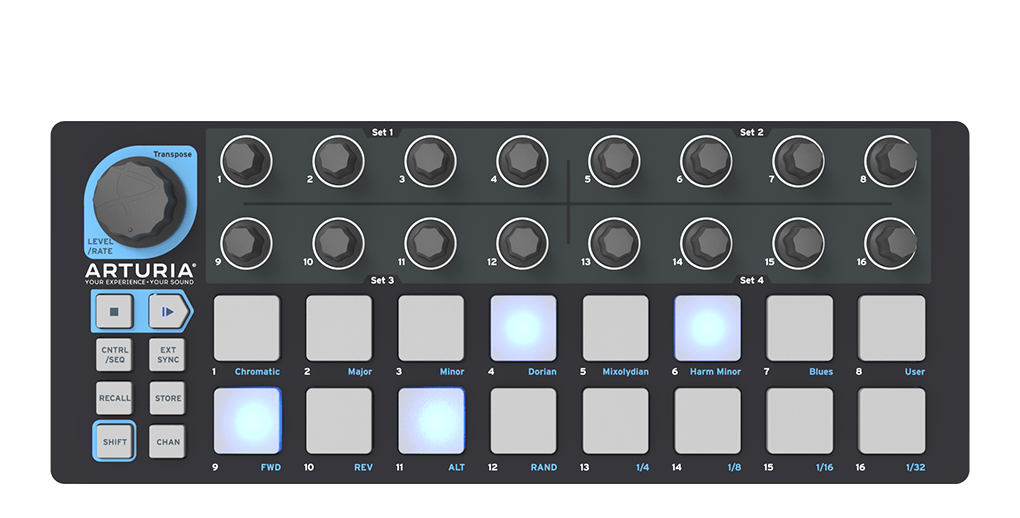Tap pad 12 RAND
This screenshot has height=518, width=1020.
pos(523,421)
